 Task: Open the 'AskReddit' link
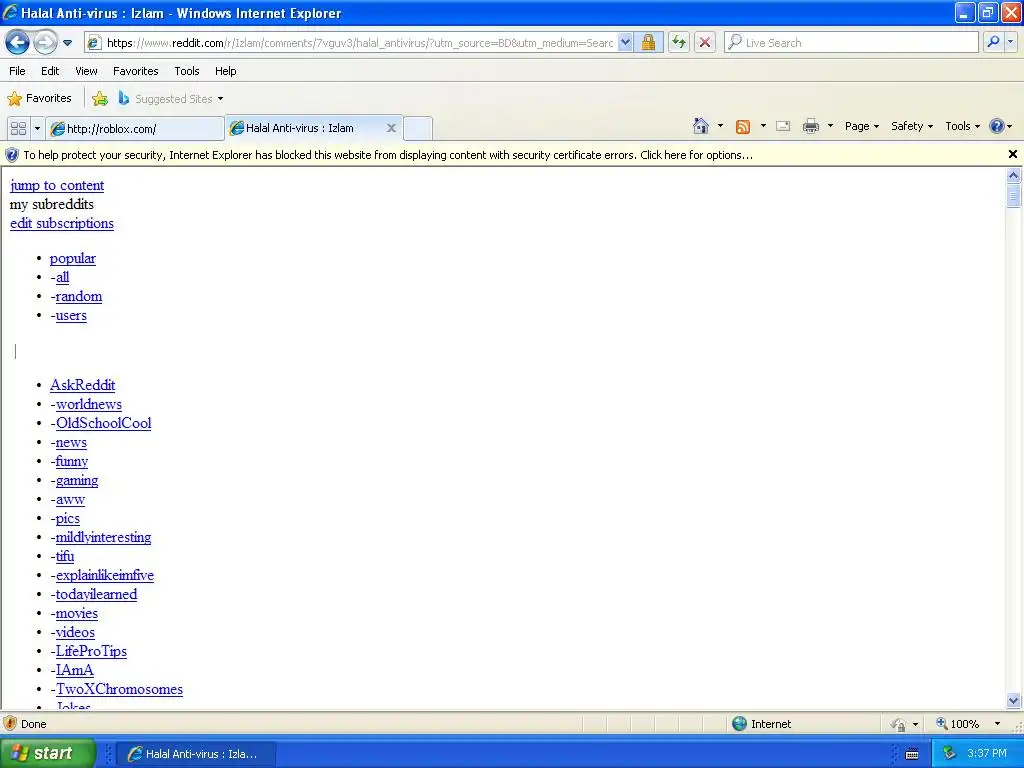82,385
